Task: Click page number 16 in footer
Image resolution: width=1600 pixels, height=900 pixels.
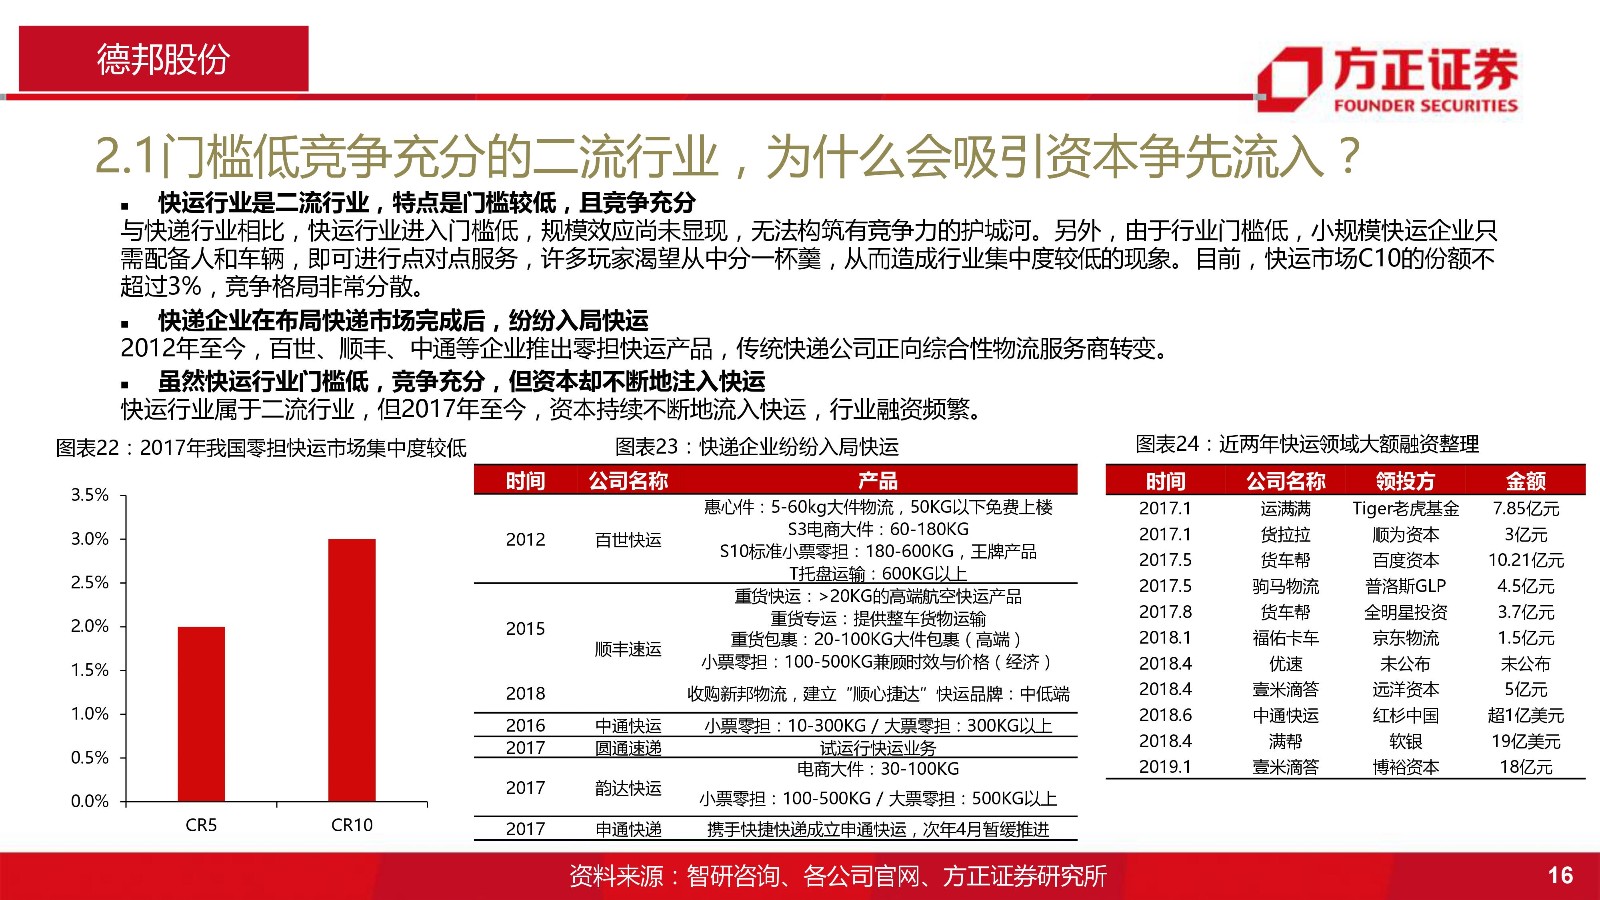Action: [x=1560, y=876]
